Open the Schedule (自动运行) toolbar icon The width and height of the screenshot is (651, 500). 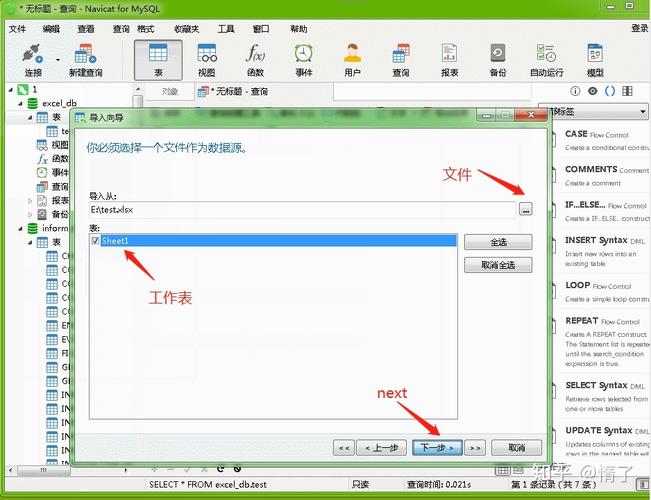[546, 61]
